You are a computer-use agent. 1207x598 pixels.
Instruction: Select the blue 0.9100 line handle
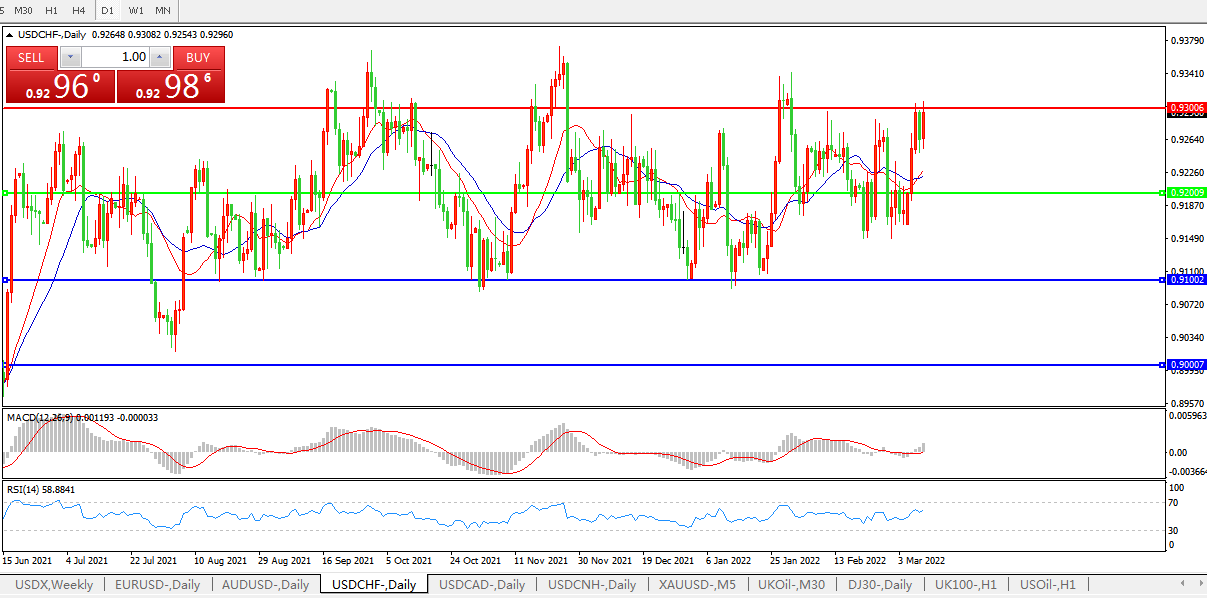pos(6,280)
